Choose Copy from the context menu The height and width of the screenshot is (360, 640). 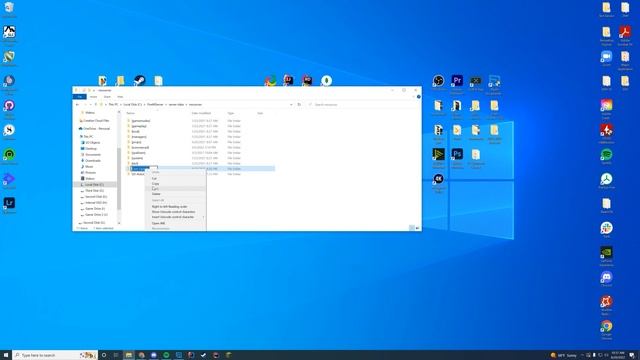[x=176, y=184]
